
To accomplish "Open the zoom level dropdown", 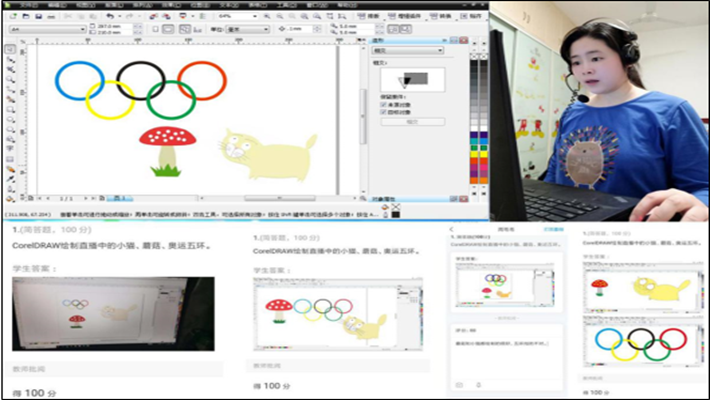I will point(256,17).
